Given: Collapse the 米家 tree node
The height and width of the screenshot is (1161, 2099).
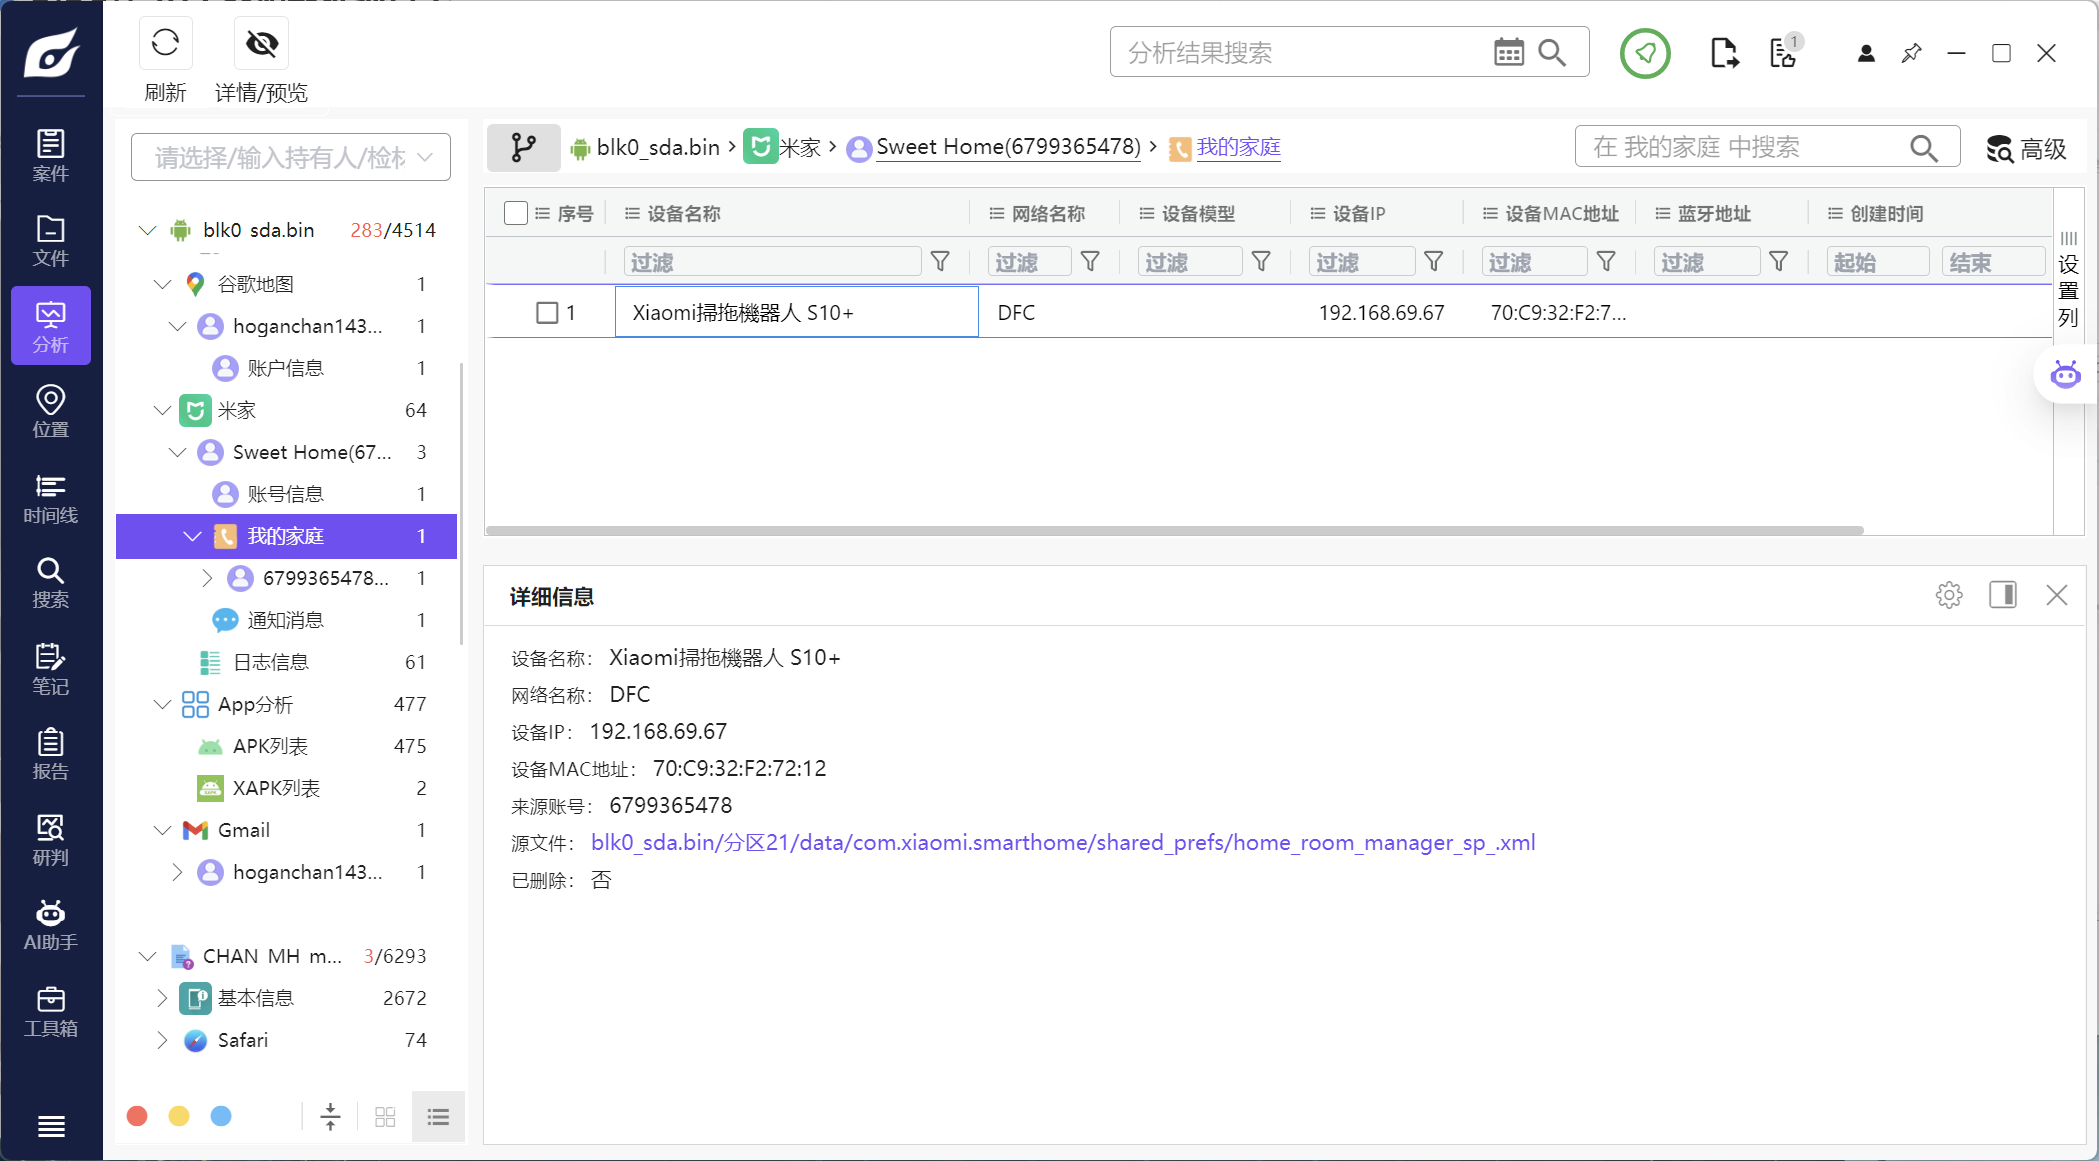Looking at the screenshot, I should (x=162, y=410).
